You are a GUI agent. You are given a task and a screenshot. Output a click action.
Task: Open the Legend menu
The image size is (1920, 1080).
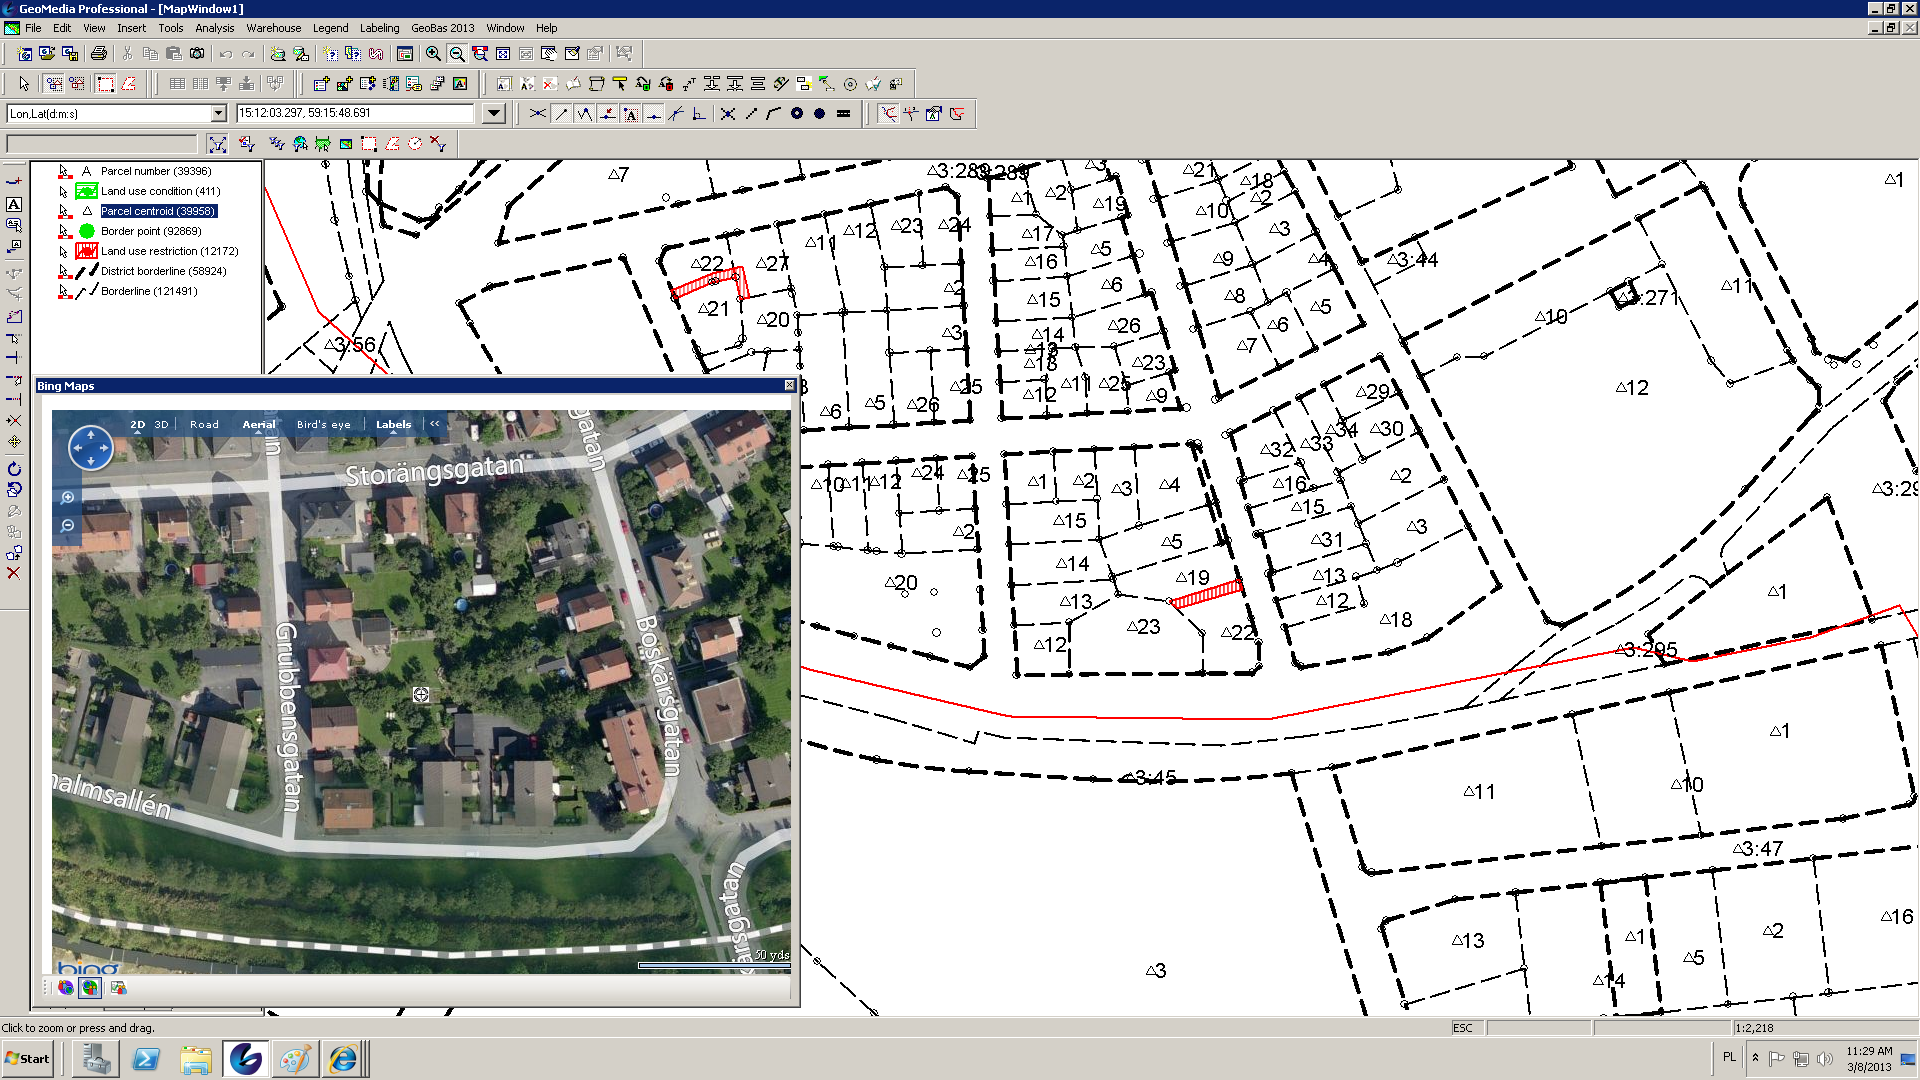pyautogui.click(x=330, y=28)
